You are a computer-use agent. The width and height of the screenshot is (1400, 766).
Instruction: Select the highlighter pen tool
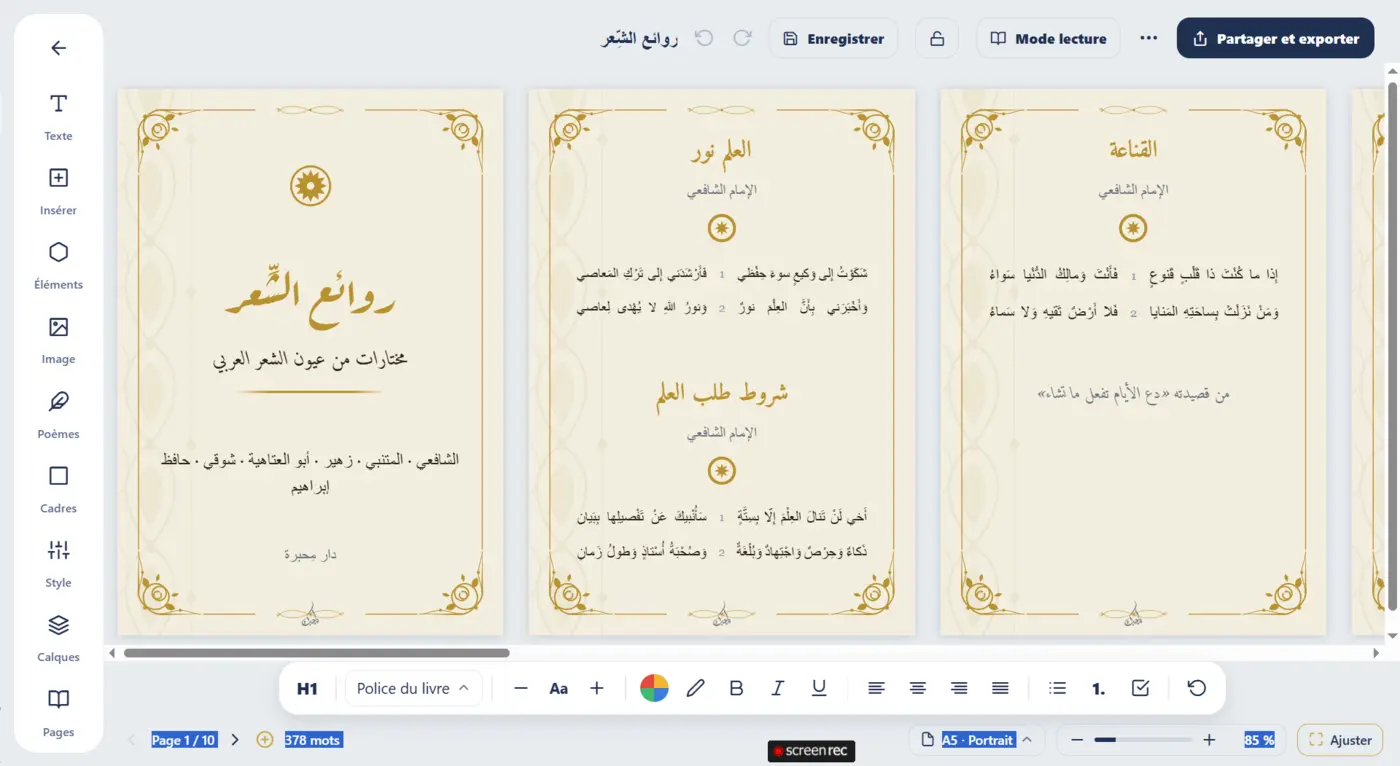tap(696, 688)
